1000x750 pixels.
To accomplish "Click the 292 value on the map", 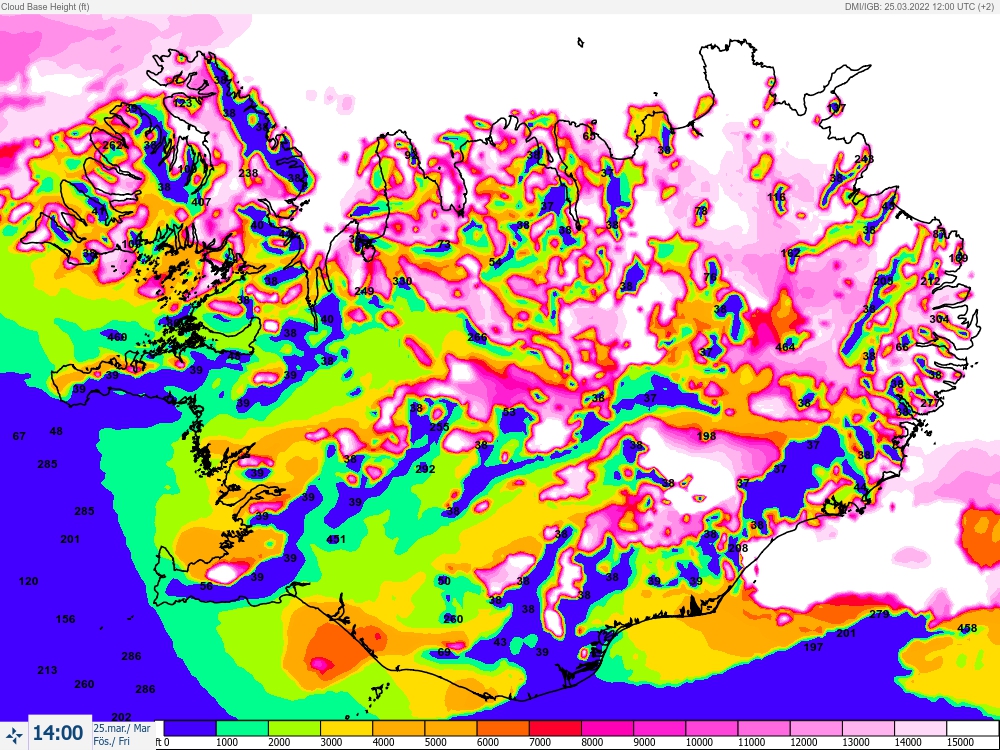I will coord(425,469).
